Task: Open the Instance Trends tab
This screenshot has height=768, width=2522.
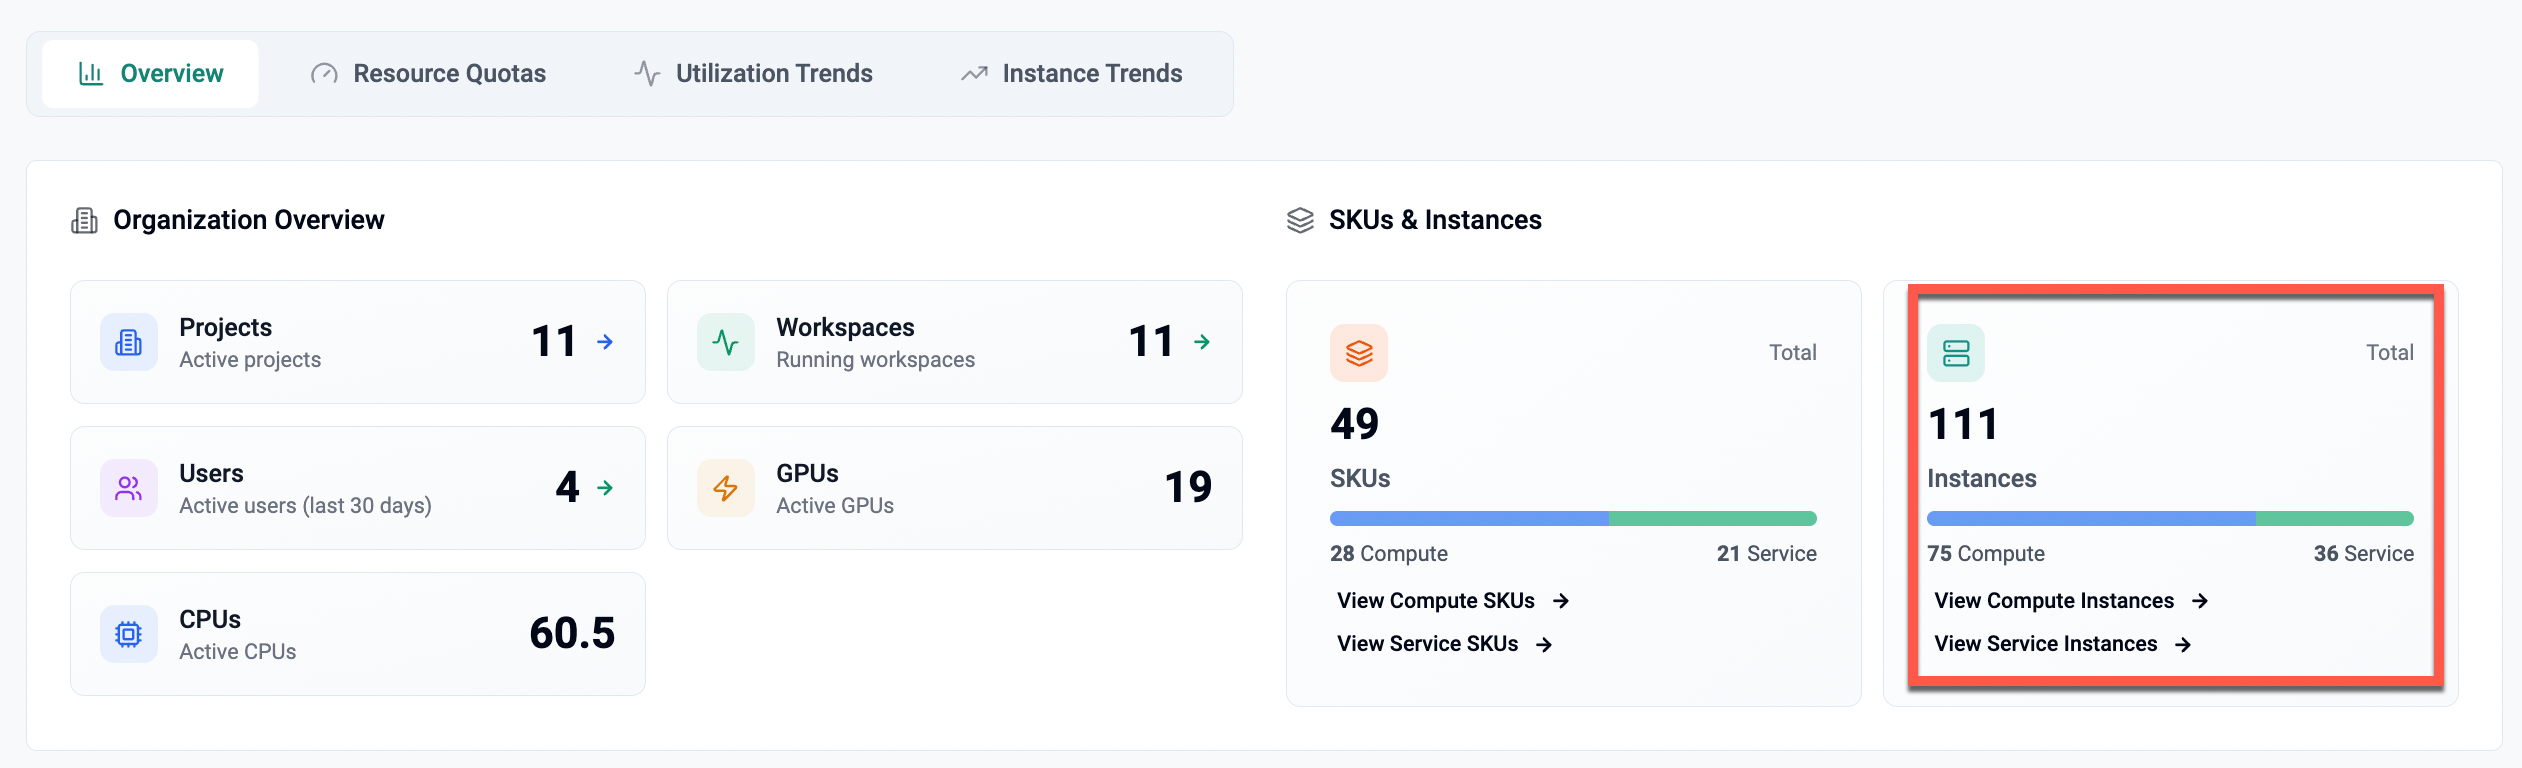Action: 1071,74
